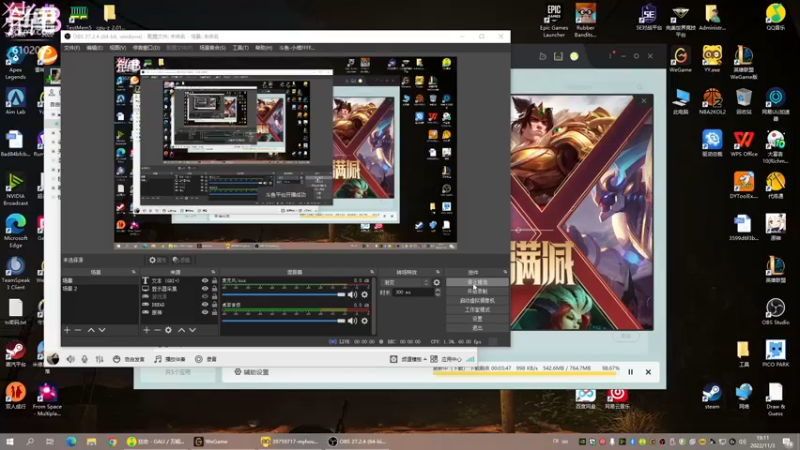The width and height of the screenshot is (800, 450).
Task: Open 文件(F) menu in OBS
Action: tap(72, 48)
